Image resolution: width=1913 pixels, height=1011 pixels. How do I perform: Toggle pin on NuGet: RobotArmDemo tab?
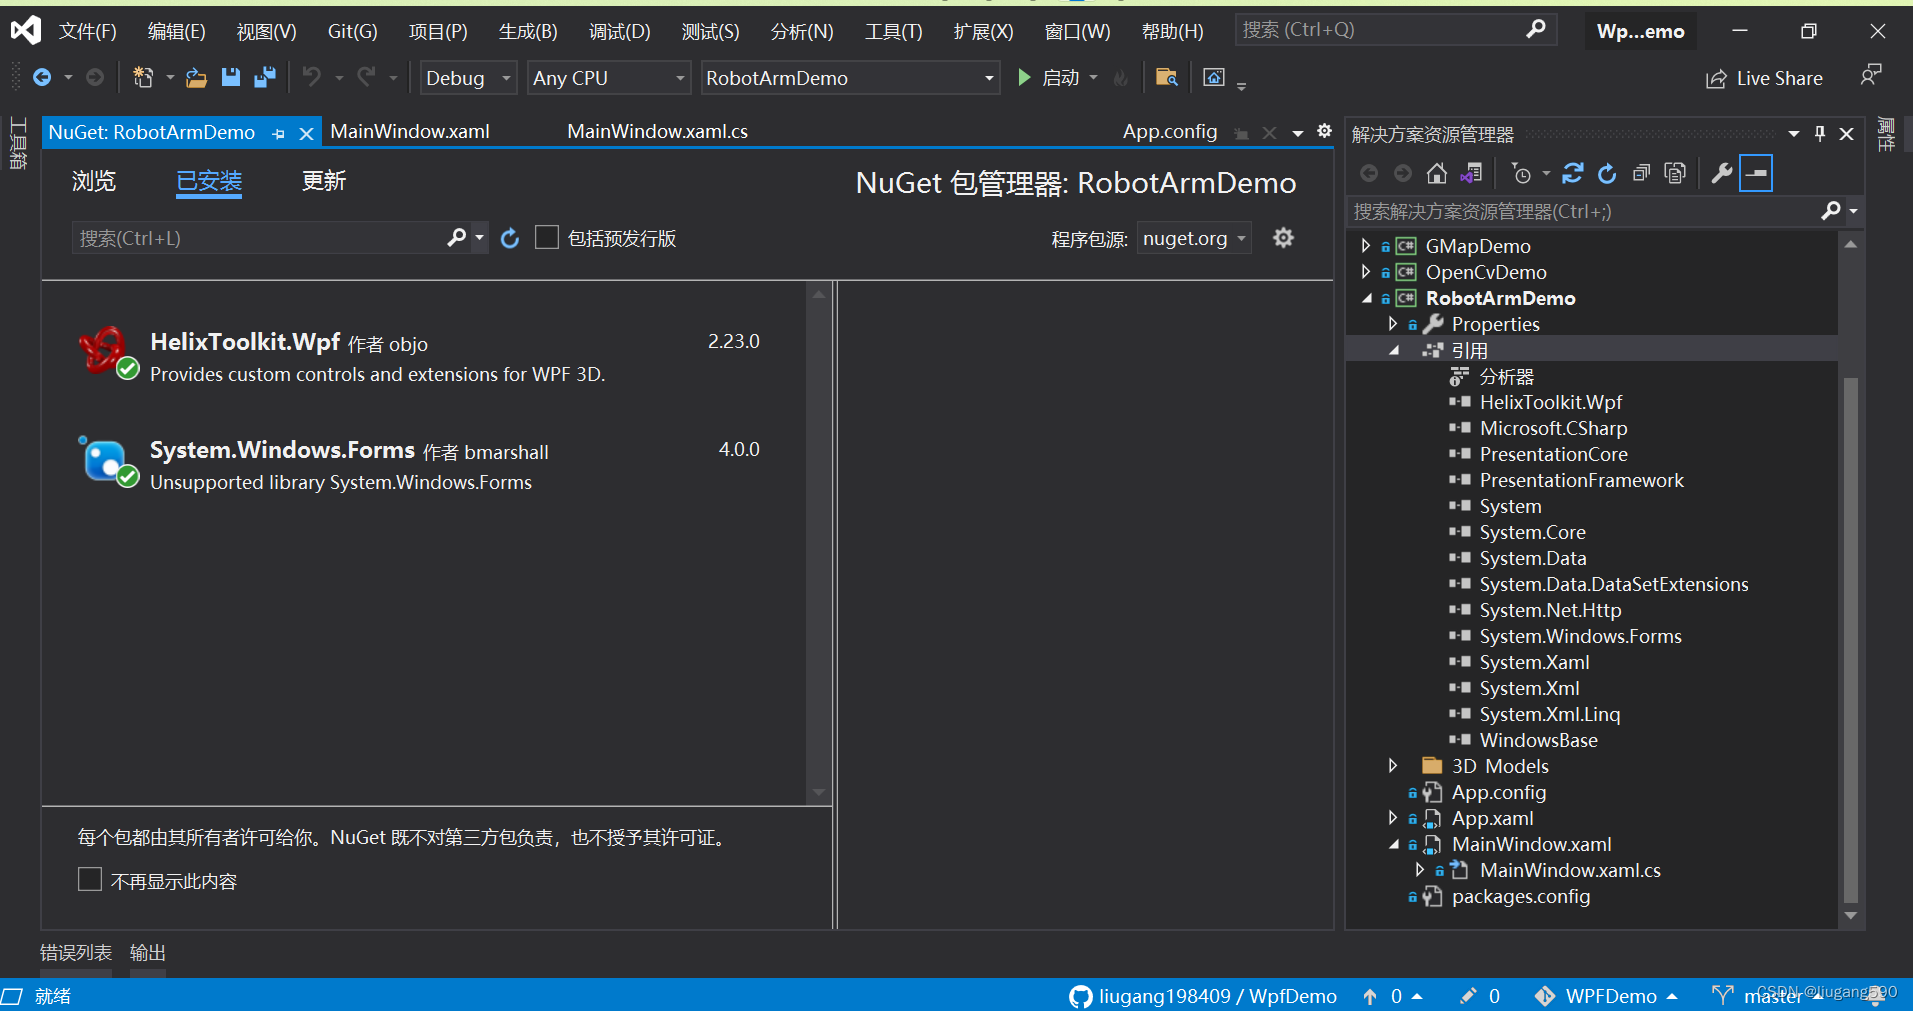point(278,133)
